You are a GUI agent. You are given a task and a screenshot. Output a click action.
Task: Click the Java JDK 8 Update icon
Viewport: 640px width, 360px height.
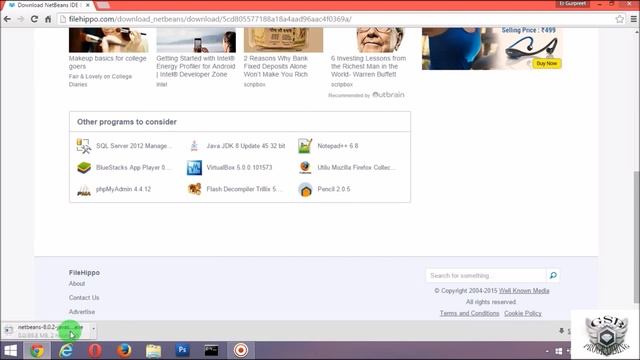(194, 146)
